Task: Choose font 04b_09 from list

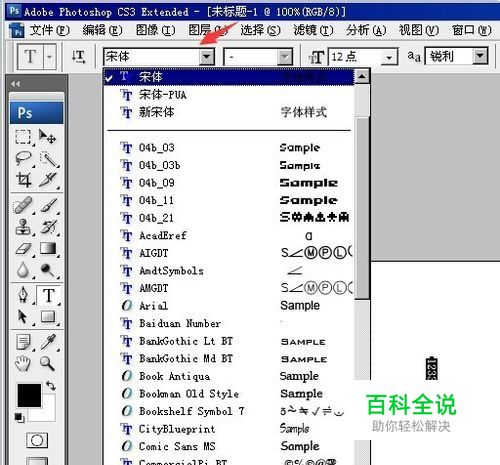Action: (x=228, y=183)
